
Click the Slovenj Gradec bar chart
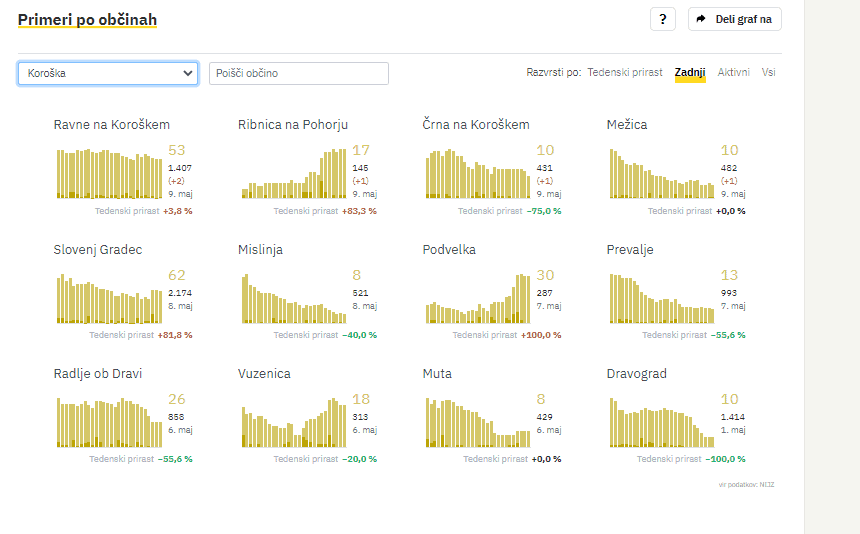108,299
